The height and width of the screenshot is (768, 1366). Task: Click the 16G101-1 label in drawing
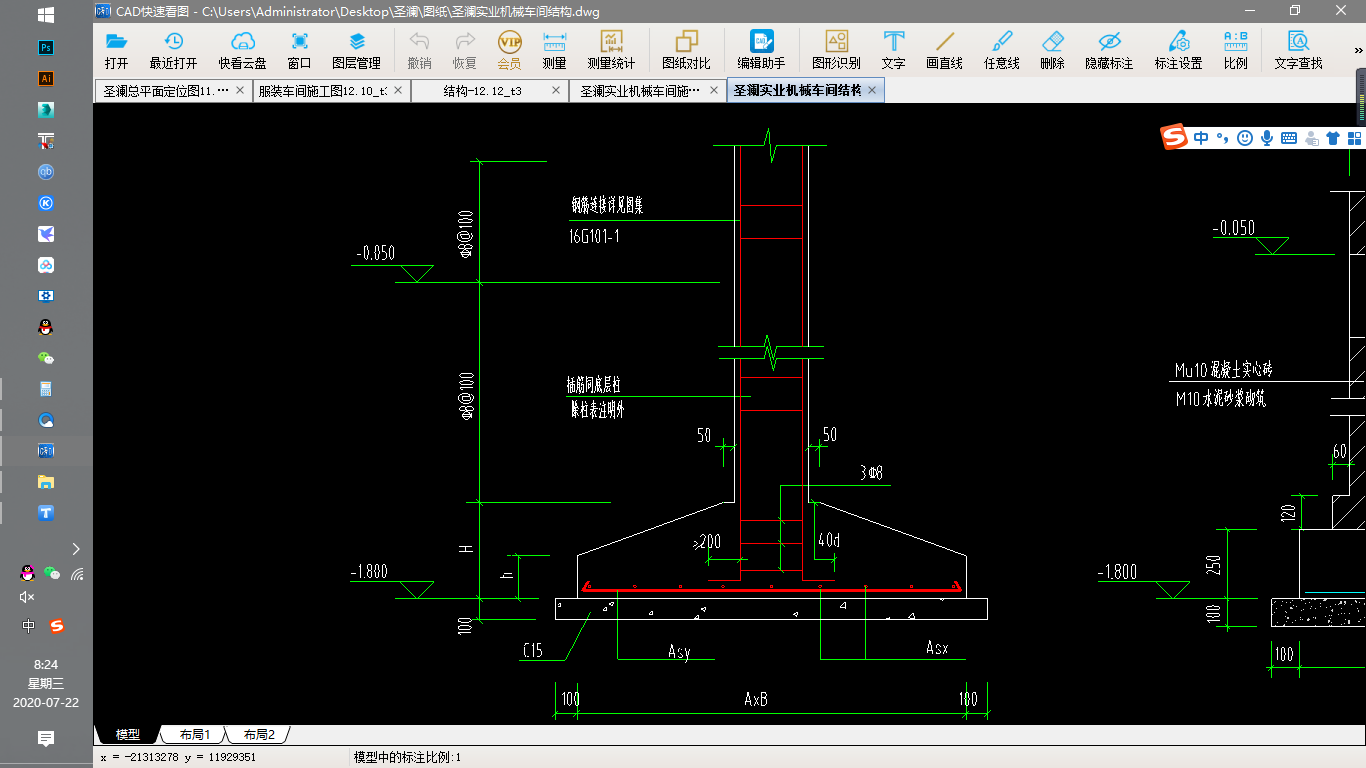pos(594,236)
